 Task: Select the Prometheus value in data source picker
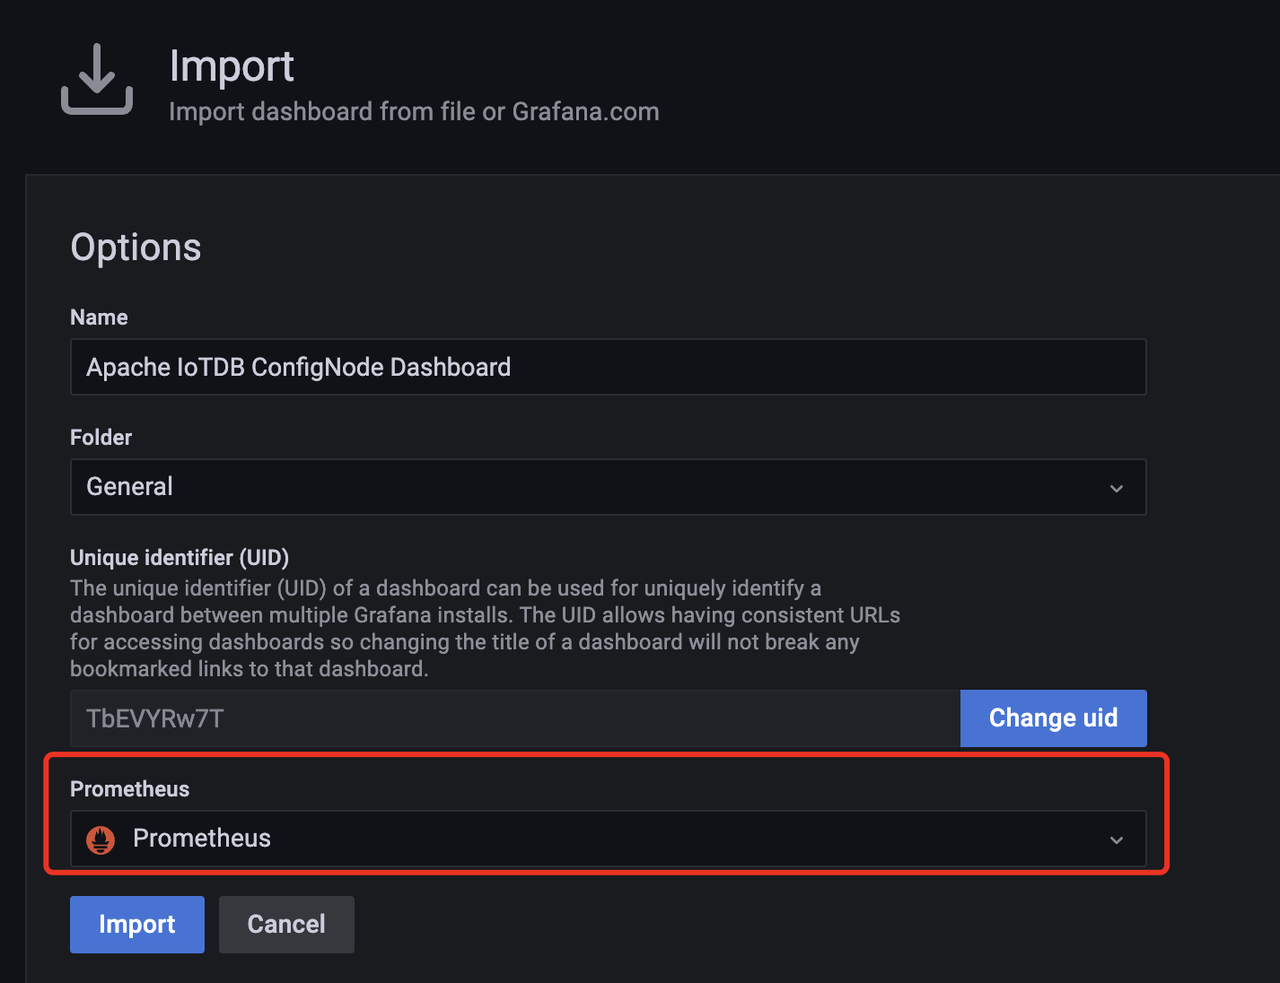point(202,839)
